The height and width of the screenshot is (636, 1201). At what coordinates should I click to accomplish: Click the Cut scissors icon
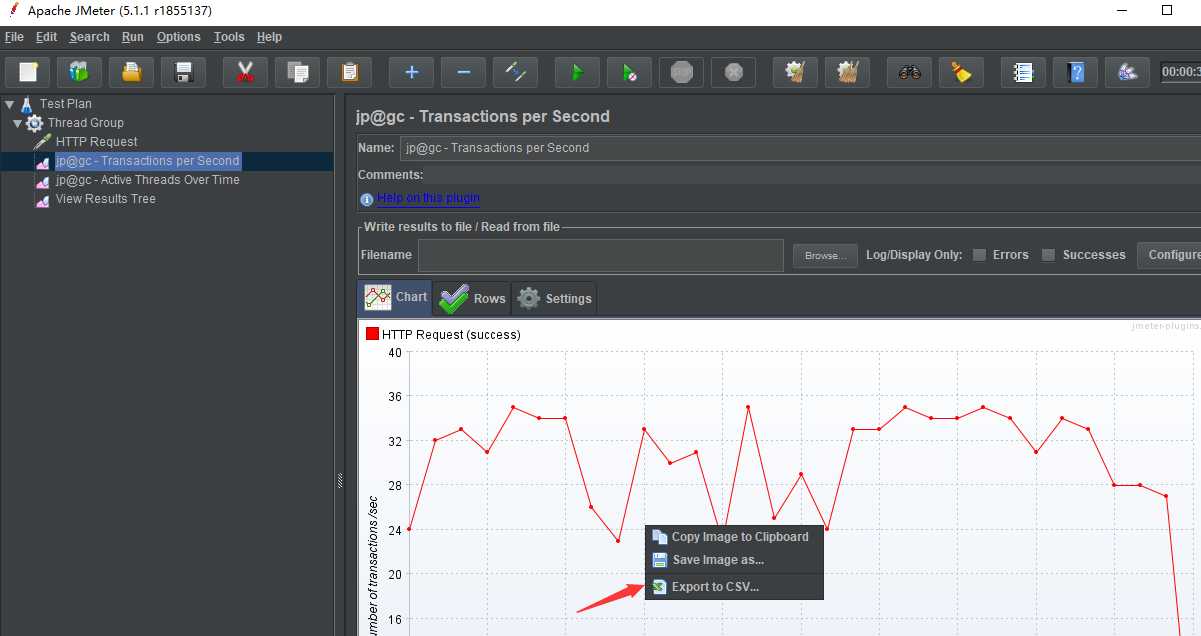(x=245, y=72)
